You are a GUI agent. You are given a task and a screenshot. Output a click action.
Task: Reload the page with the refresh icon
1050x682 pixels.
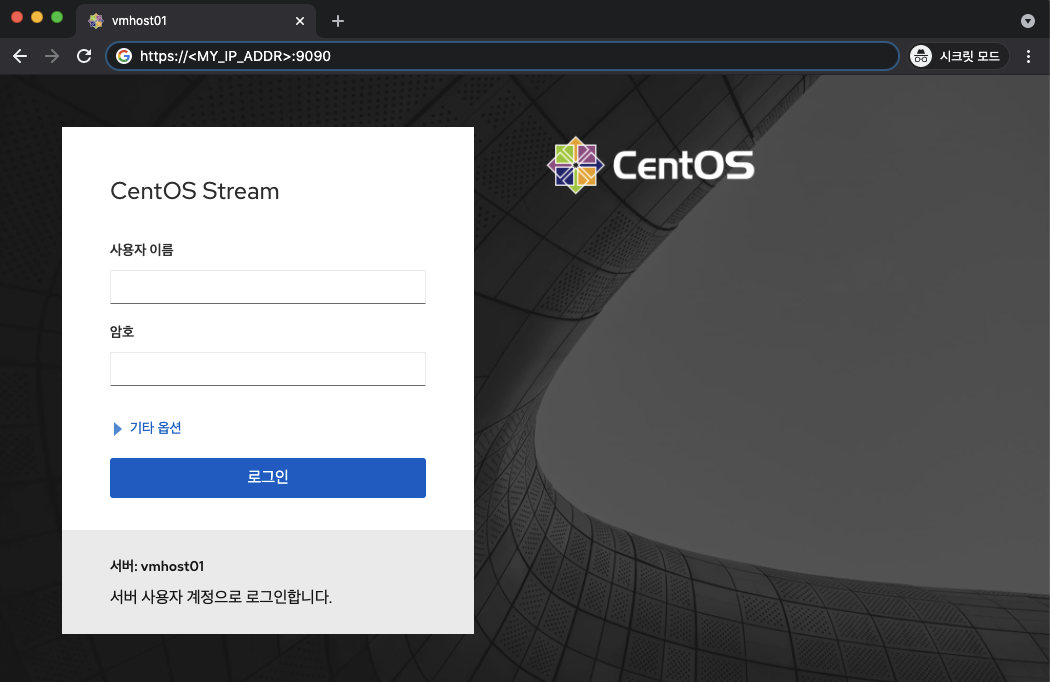coord(84,56)
